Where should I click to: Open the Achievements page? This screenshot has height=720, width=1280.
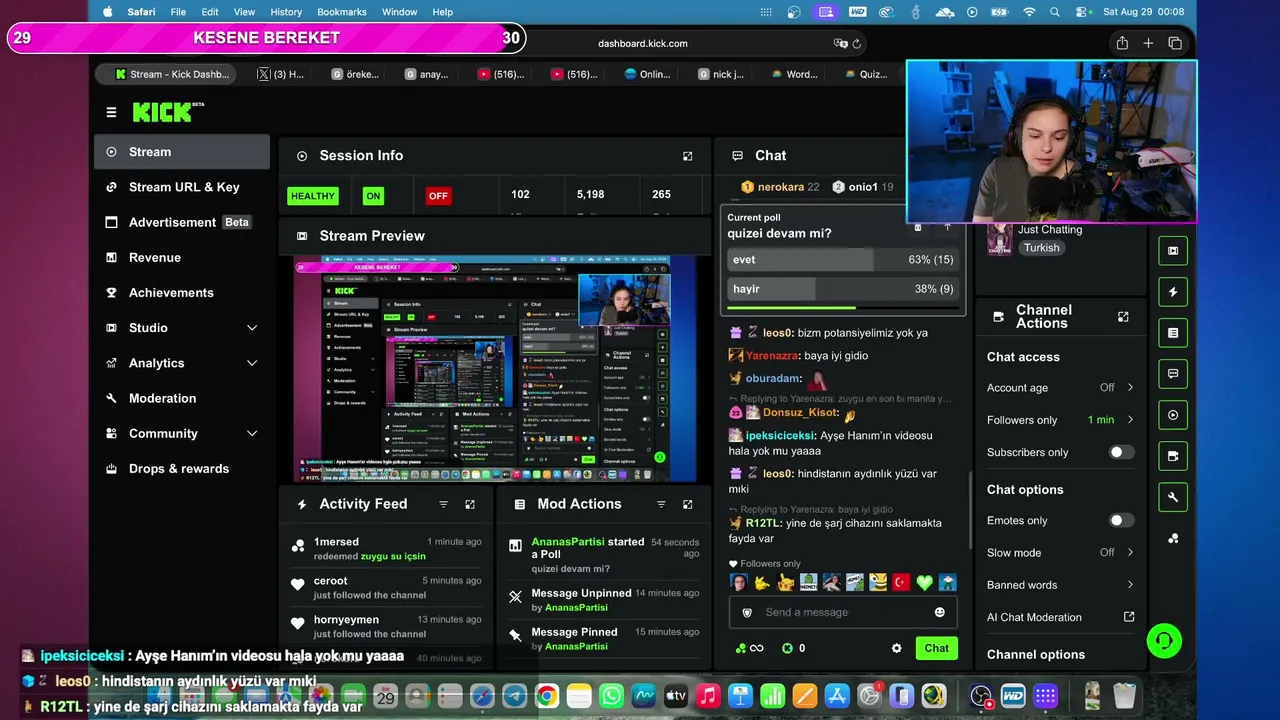tap(182, 292)
